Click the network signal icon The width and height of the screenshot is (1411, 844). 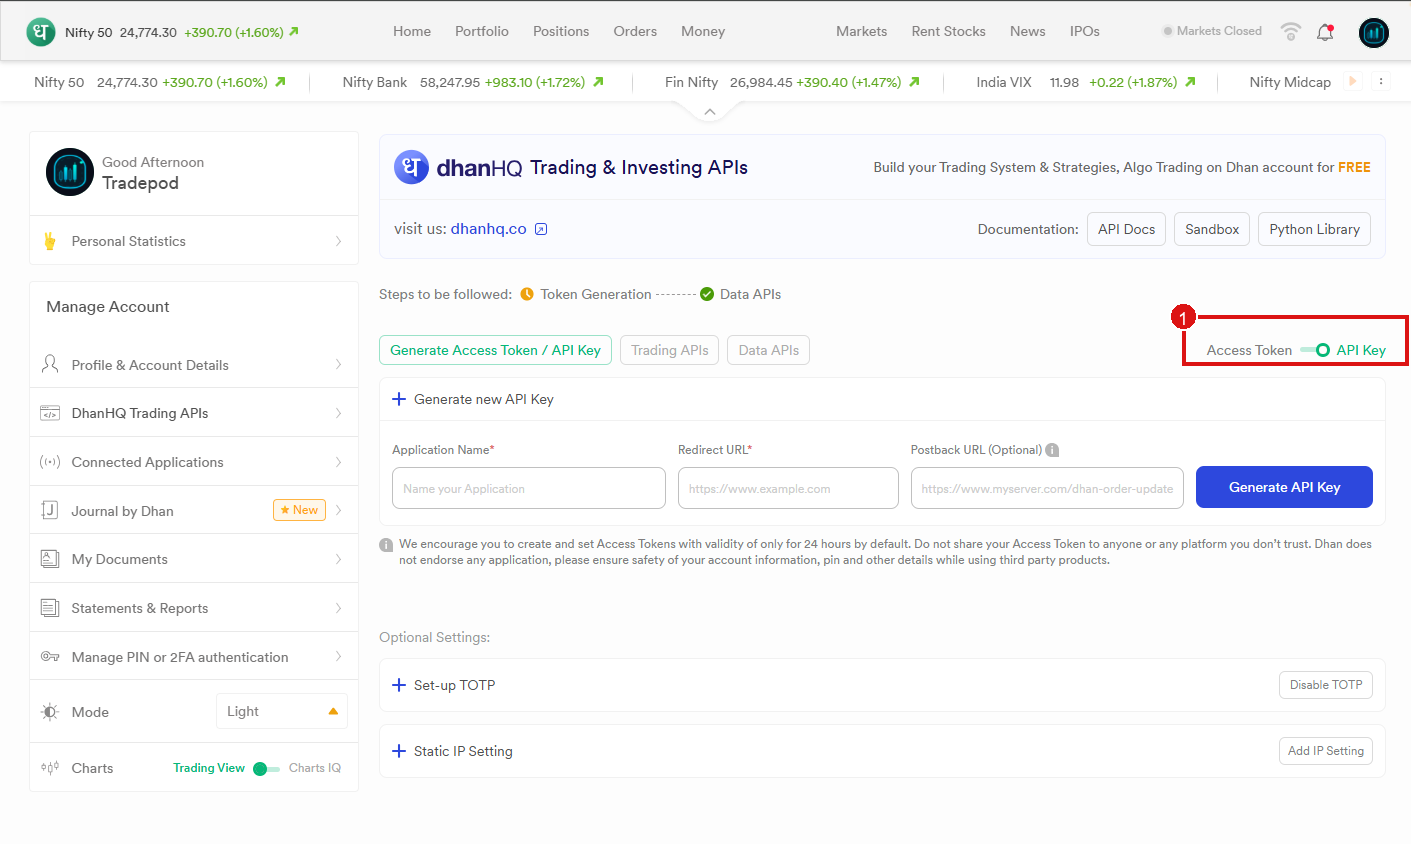tap(1291, 32)
